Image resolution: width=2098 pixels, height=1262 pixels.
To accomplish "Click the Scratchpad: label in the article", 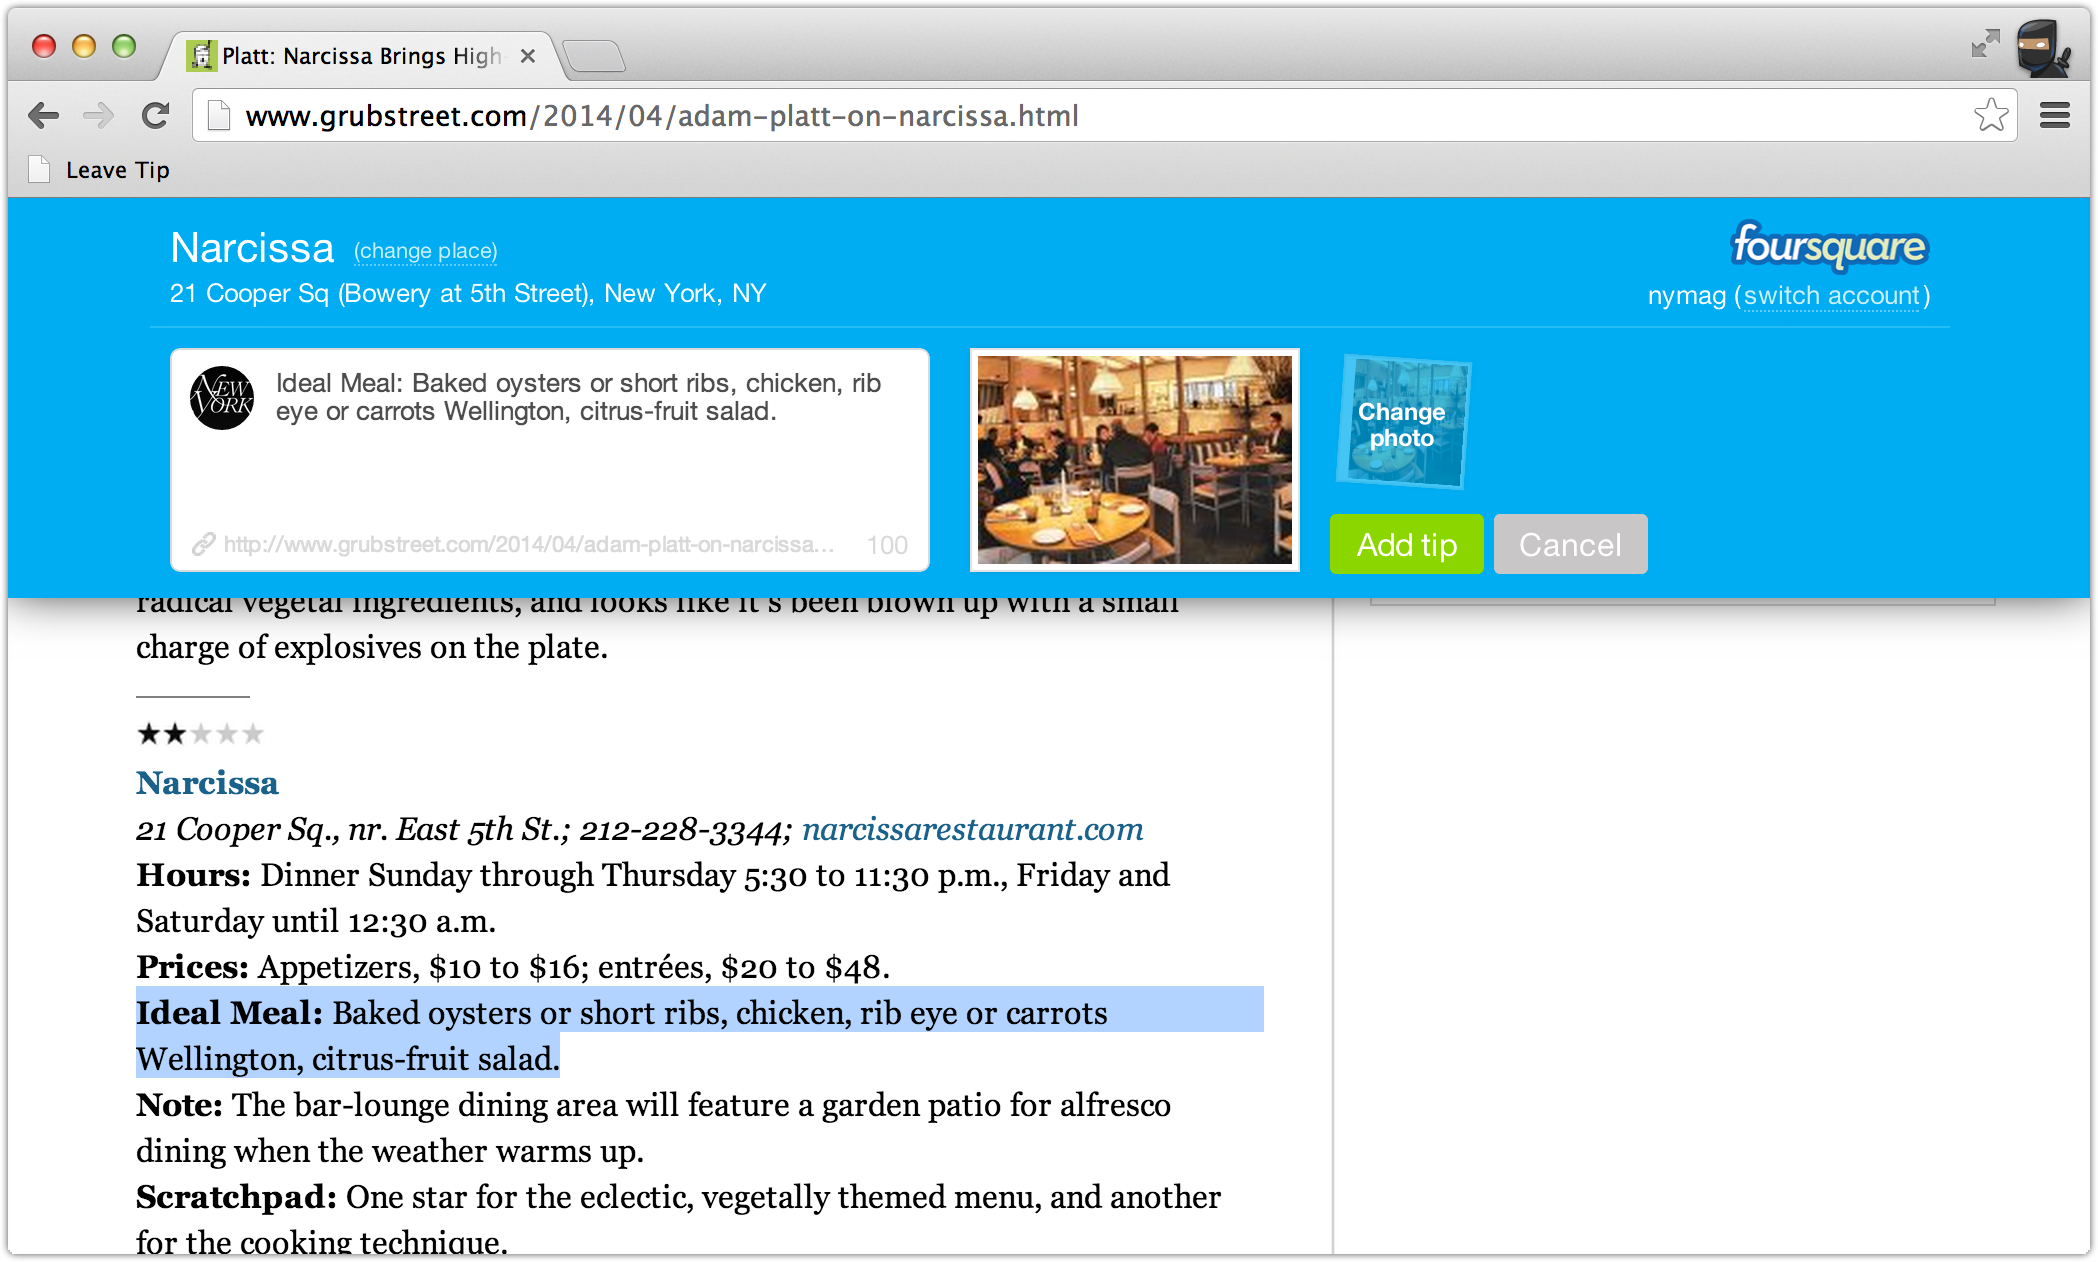I will (x=236, y=1197).
